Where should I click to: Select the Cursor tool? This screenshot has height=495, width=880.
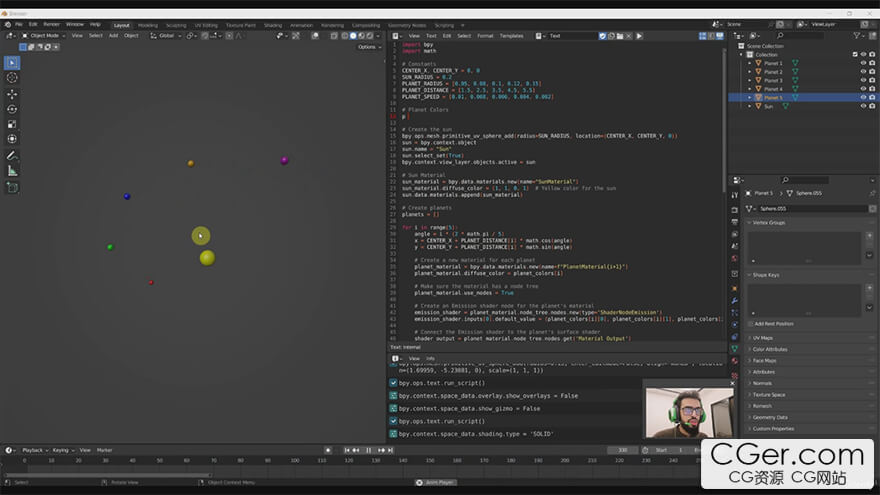tap(12, 78)
